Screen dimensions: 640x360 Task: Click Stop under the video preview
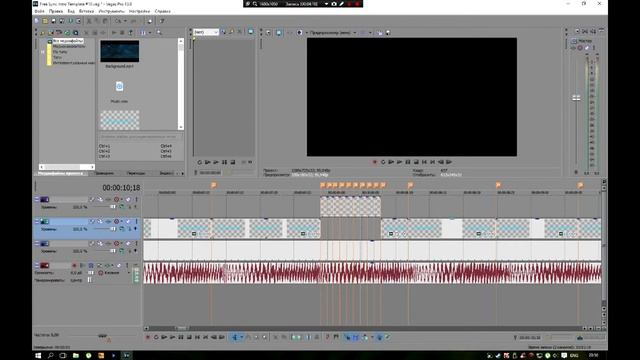coord(416,162)
